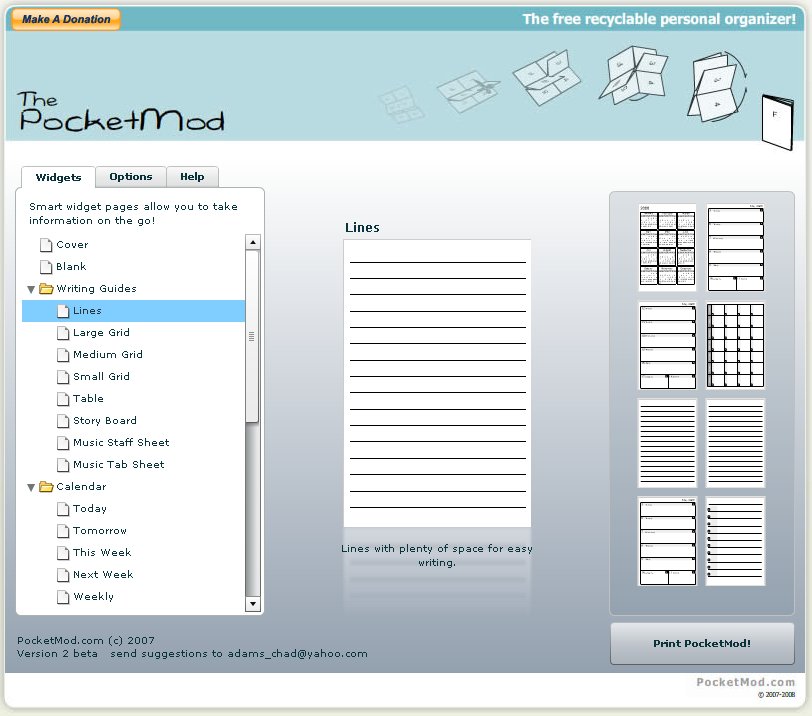Click the Small Grid page icon
Screen dimensions: 812x716
[63, 377]
